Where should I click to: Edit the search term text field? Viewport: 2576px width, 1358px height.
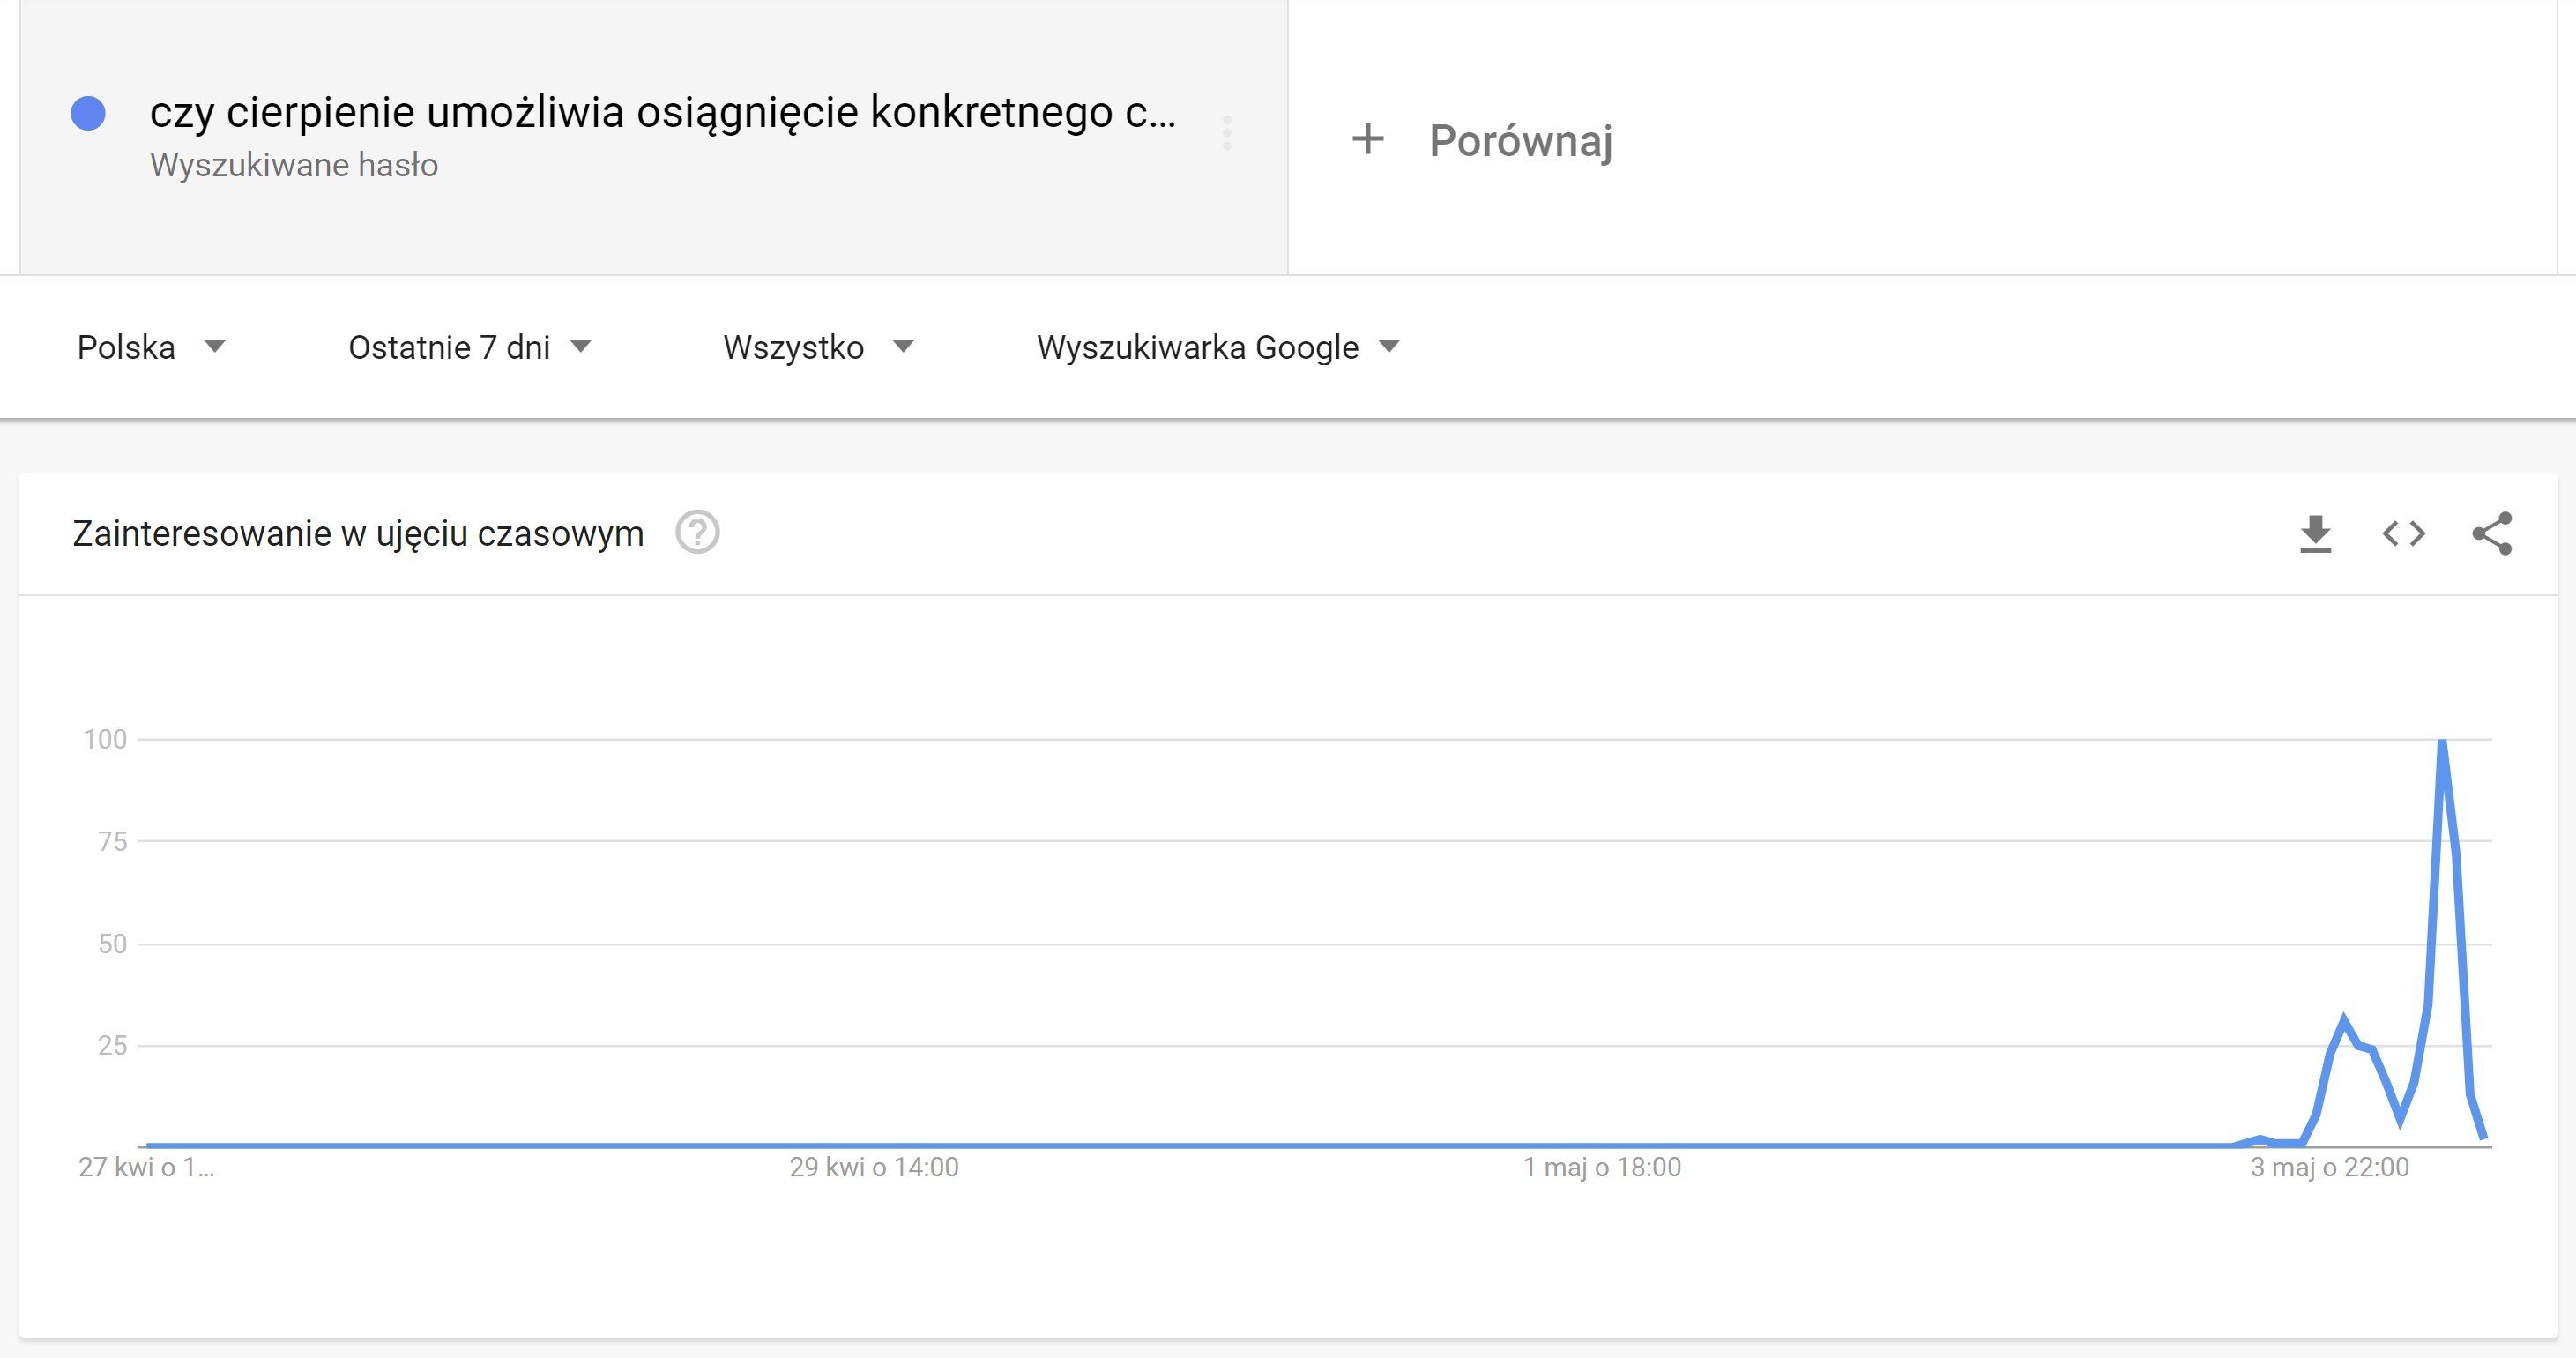(x=662, y=112)
